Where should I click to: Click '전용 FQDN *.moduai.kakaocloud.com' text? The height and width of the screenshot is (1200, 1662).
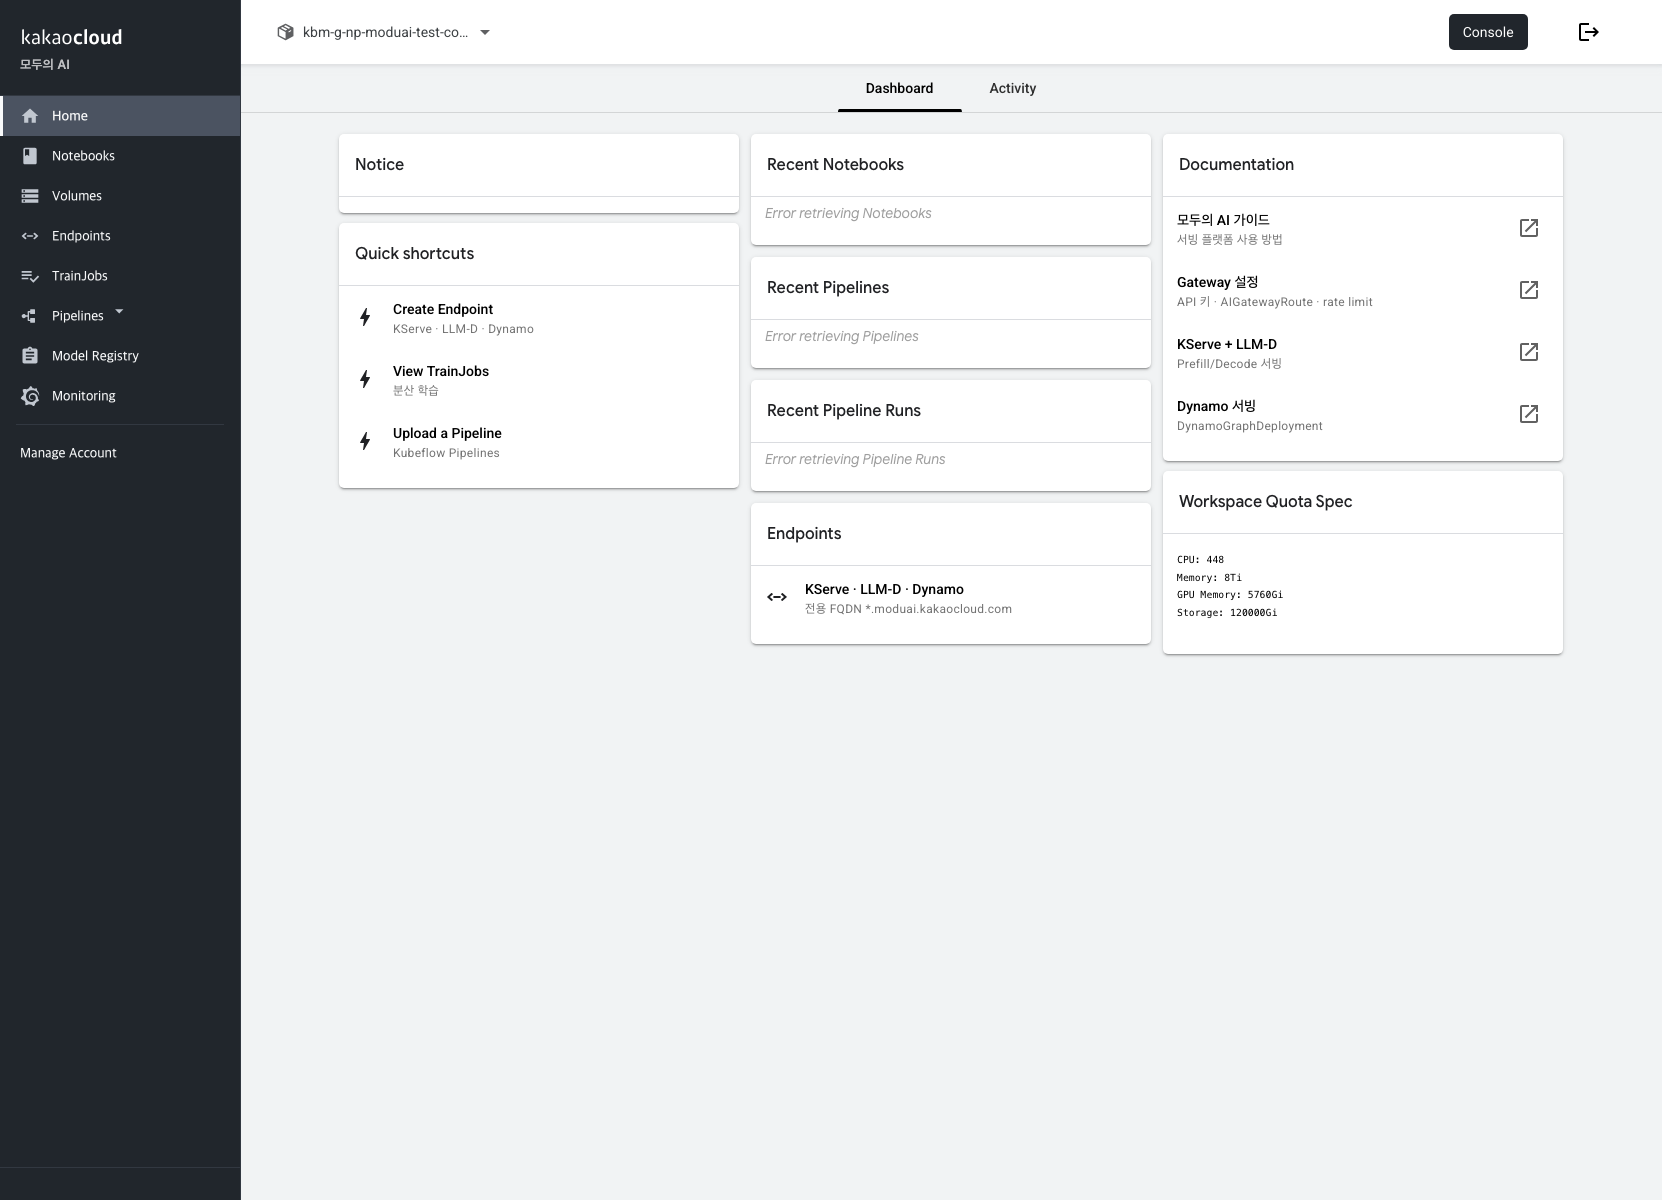(908, 609)
